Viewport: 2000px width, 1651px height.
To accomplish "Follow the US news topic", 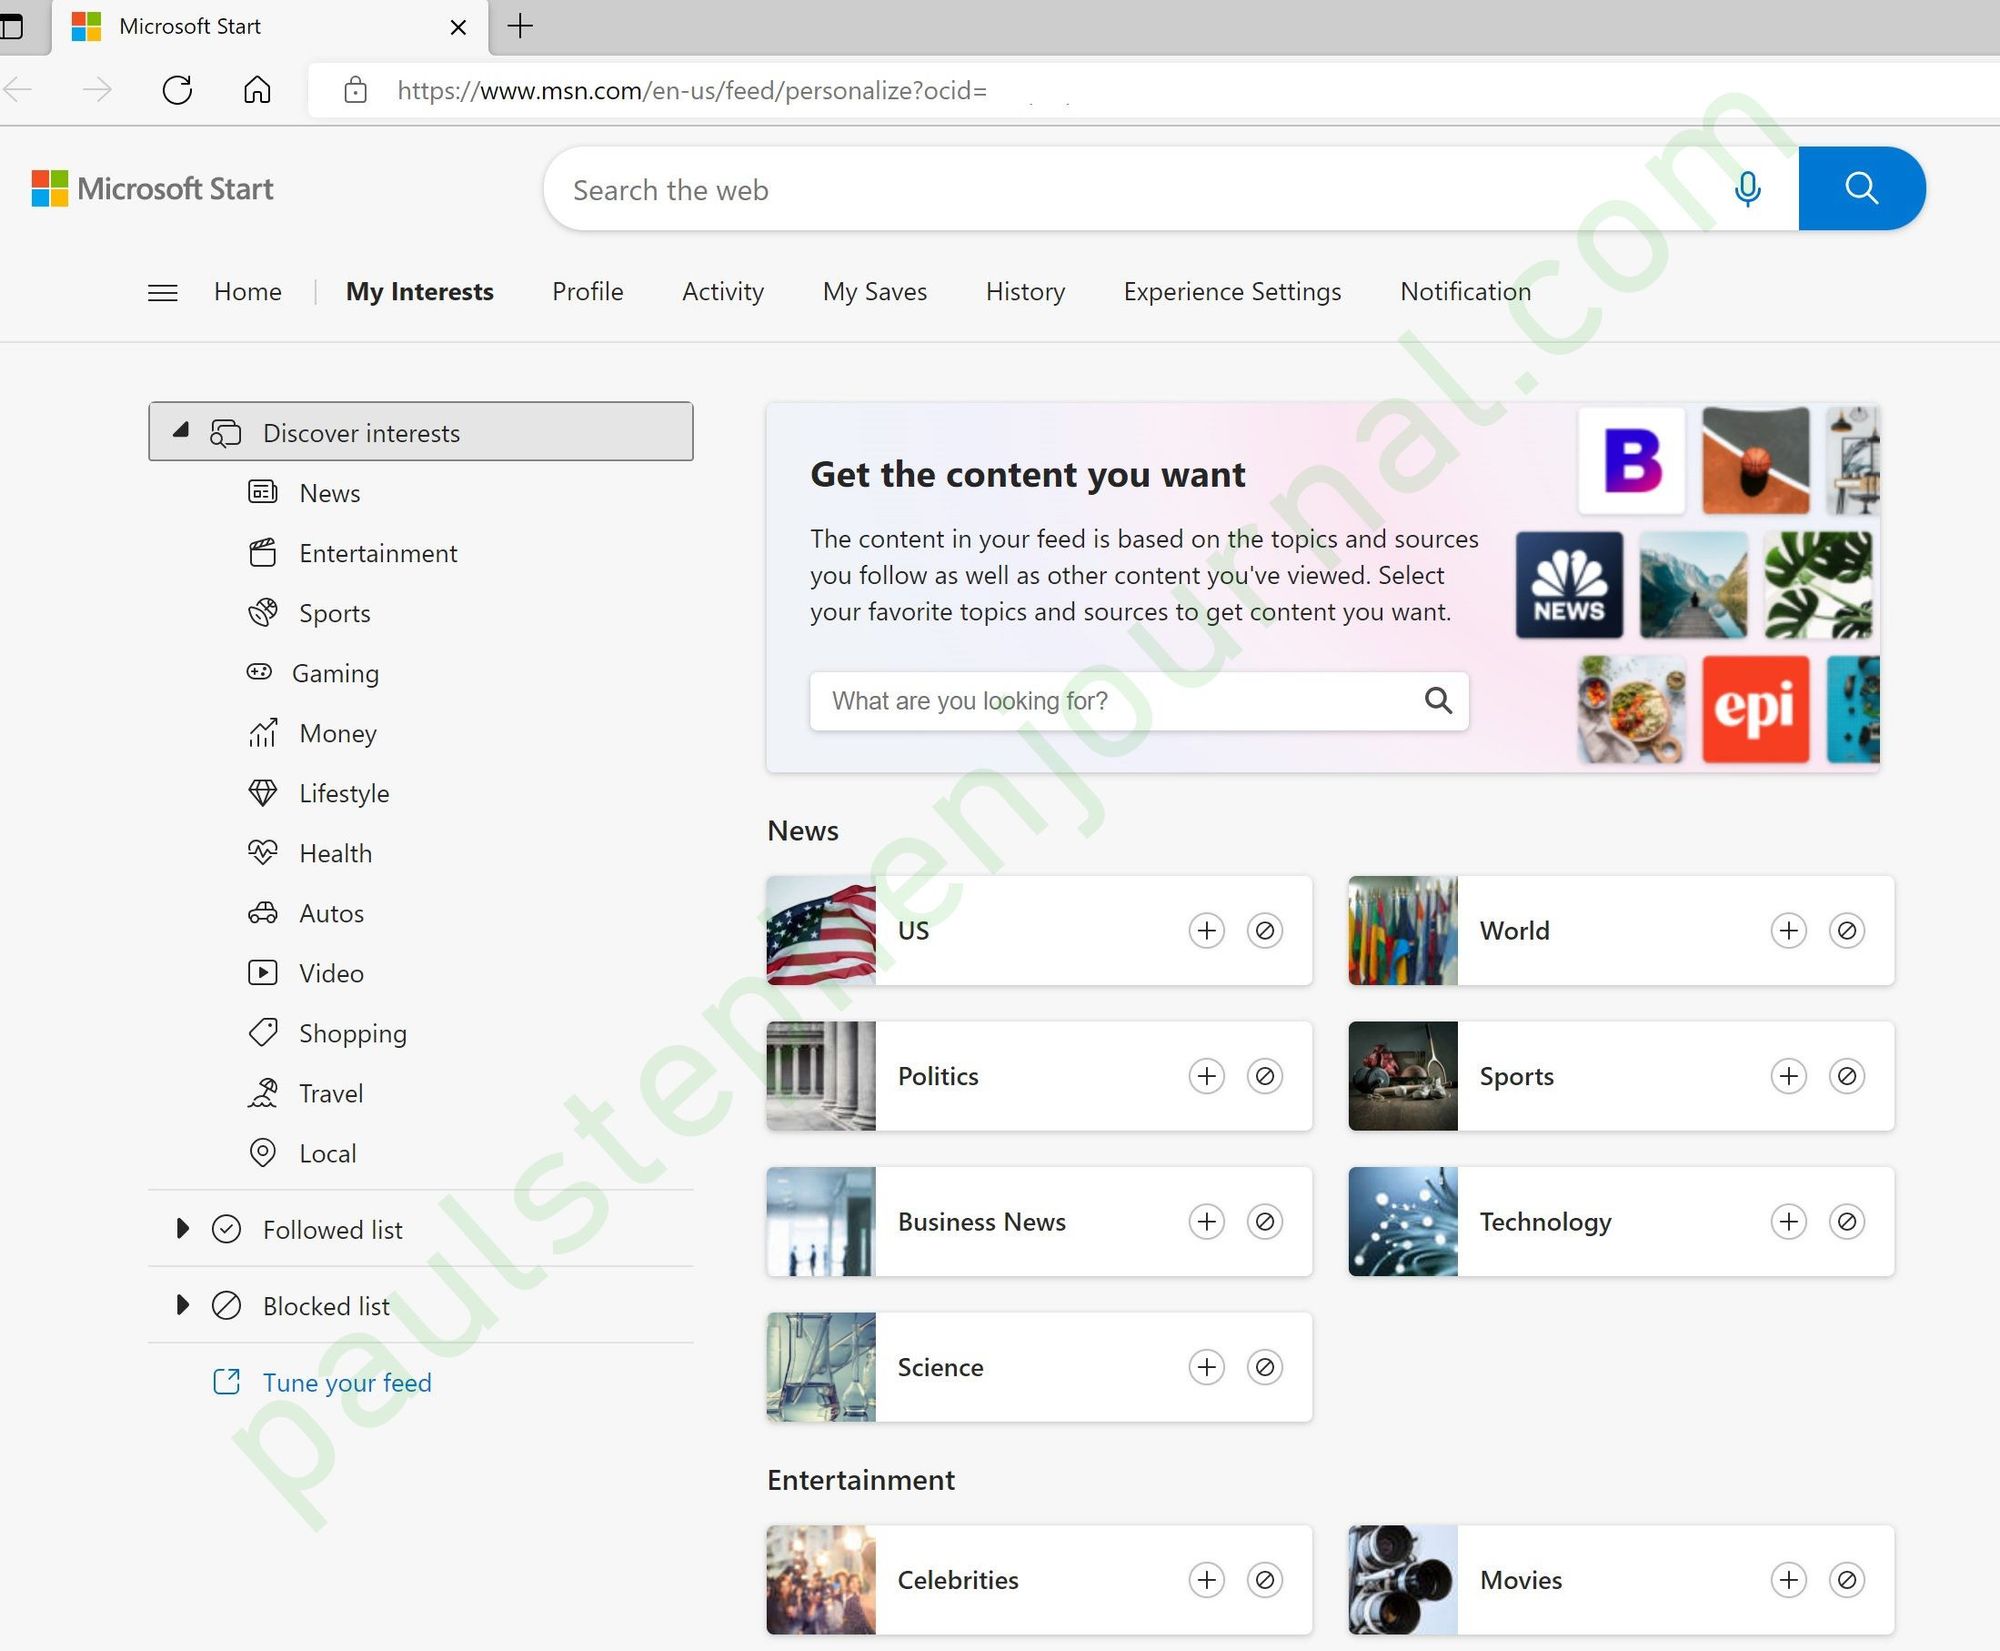I will click(x=1206, y=930).
